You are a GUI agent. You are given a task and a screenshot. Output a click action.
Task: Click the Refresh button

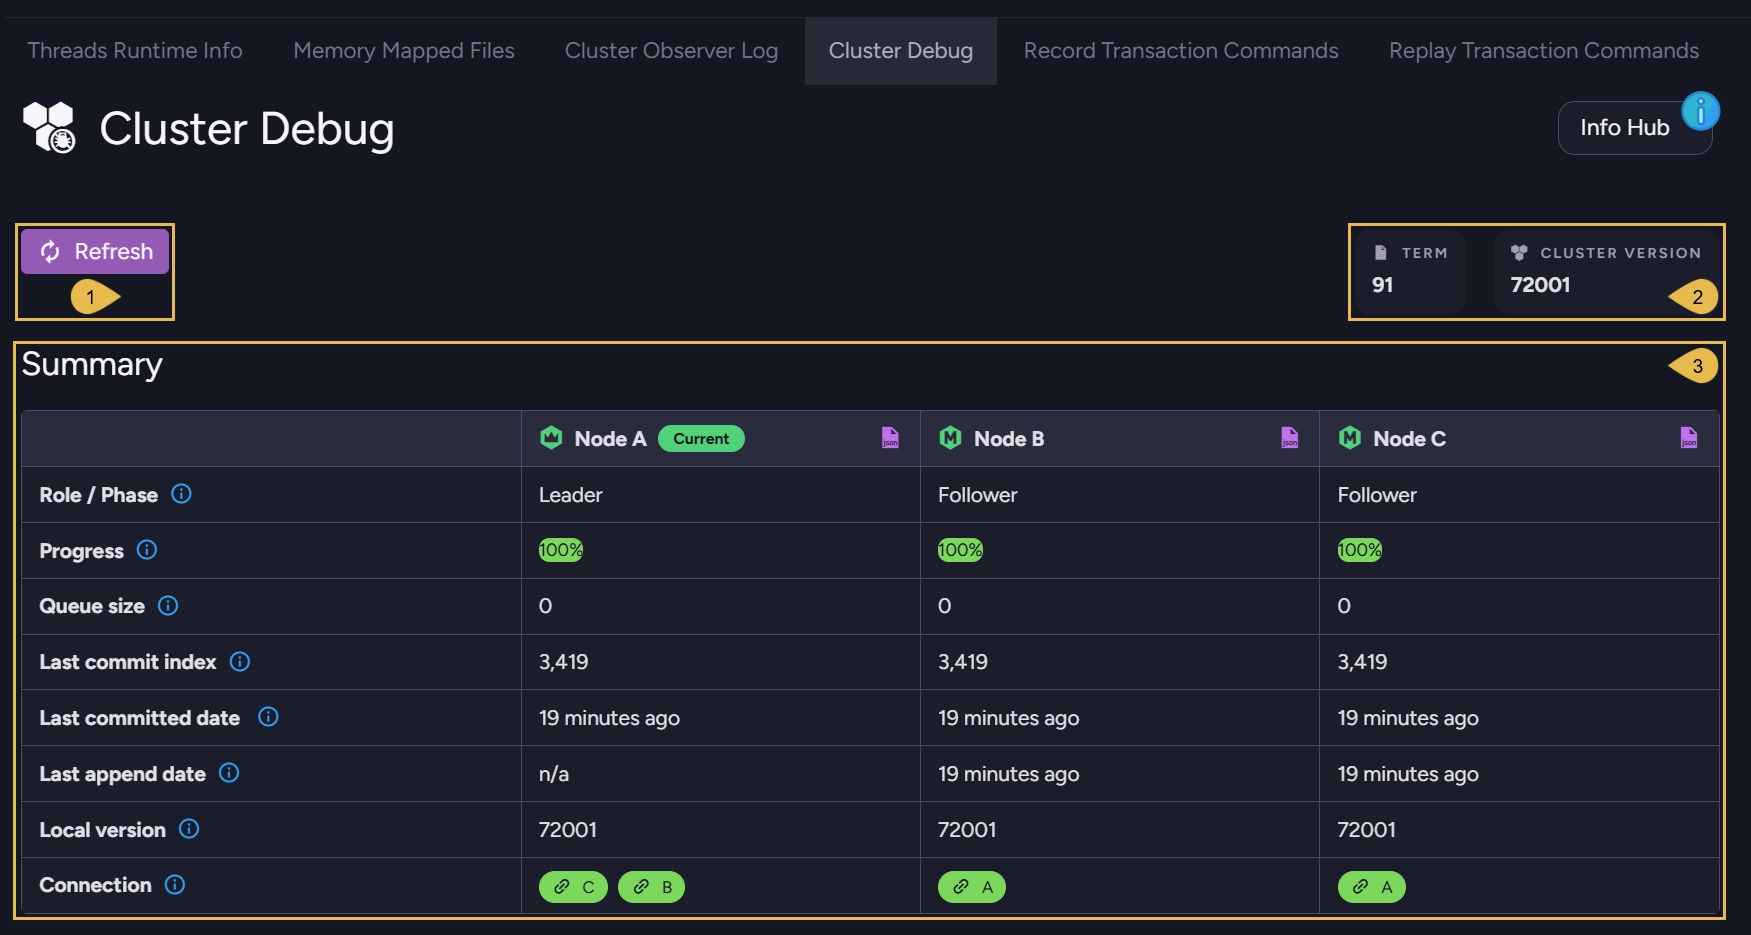click(95, 251)
